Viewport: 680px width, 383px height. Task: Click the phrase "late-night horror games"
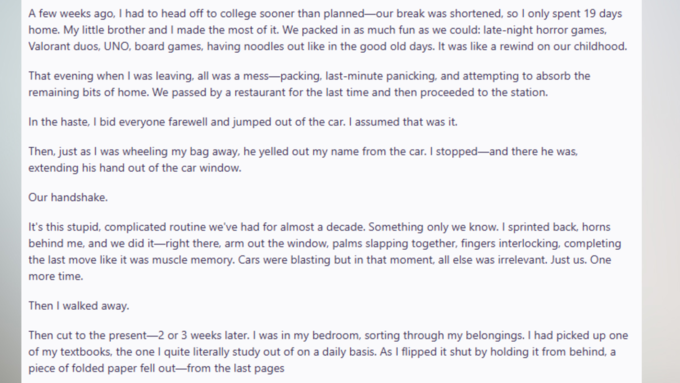(x=544, y=30)
